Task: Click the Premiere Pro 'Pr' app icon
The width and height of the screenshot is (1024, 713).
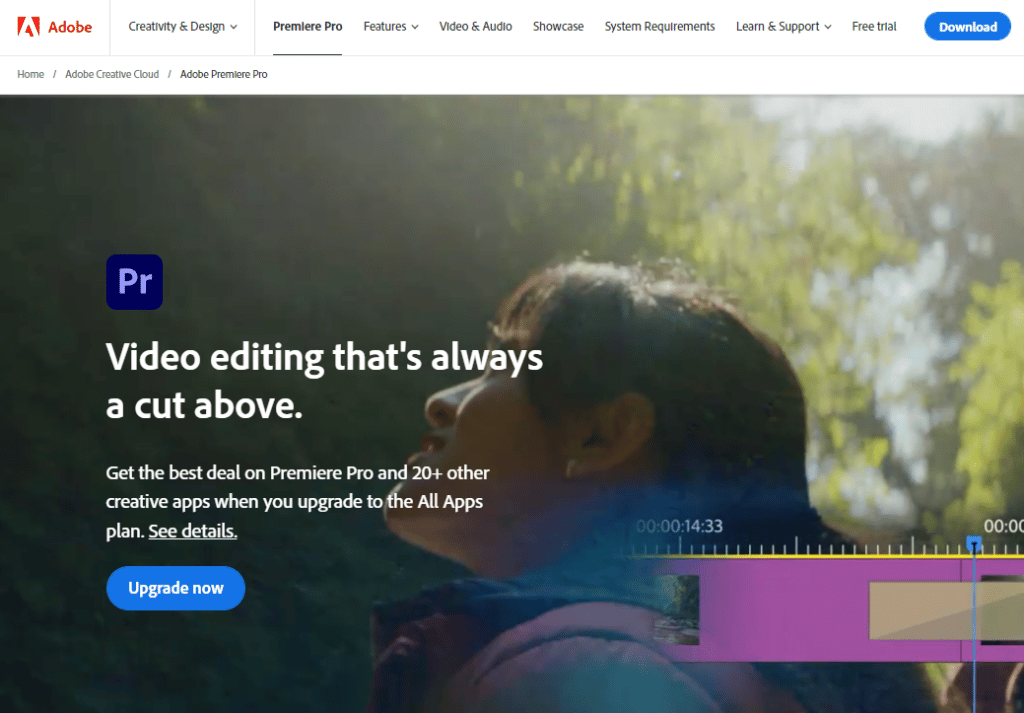Action: tap(134, 282)
